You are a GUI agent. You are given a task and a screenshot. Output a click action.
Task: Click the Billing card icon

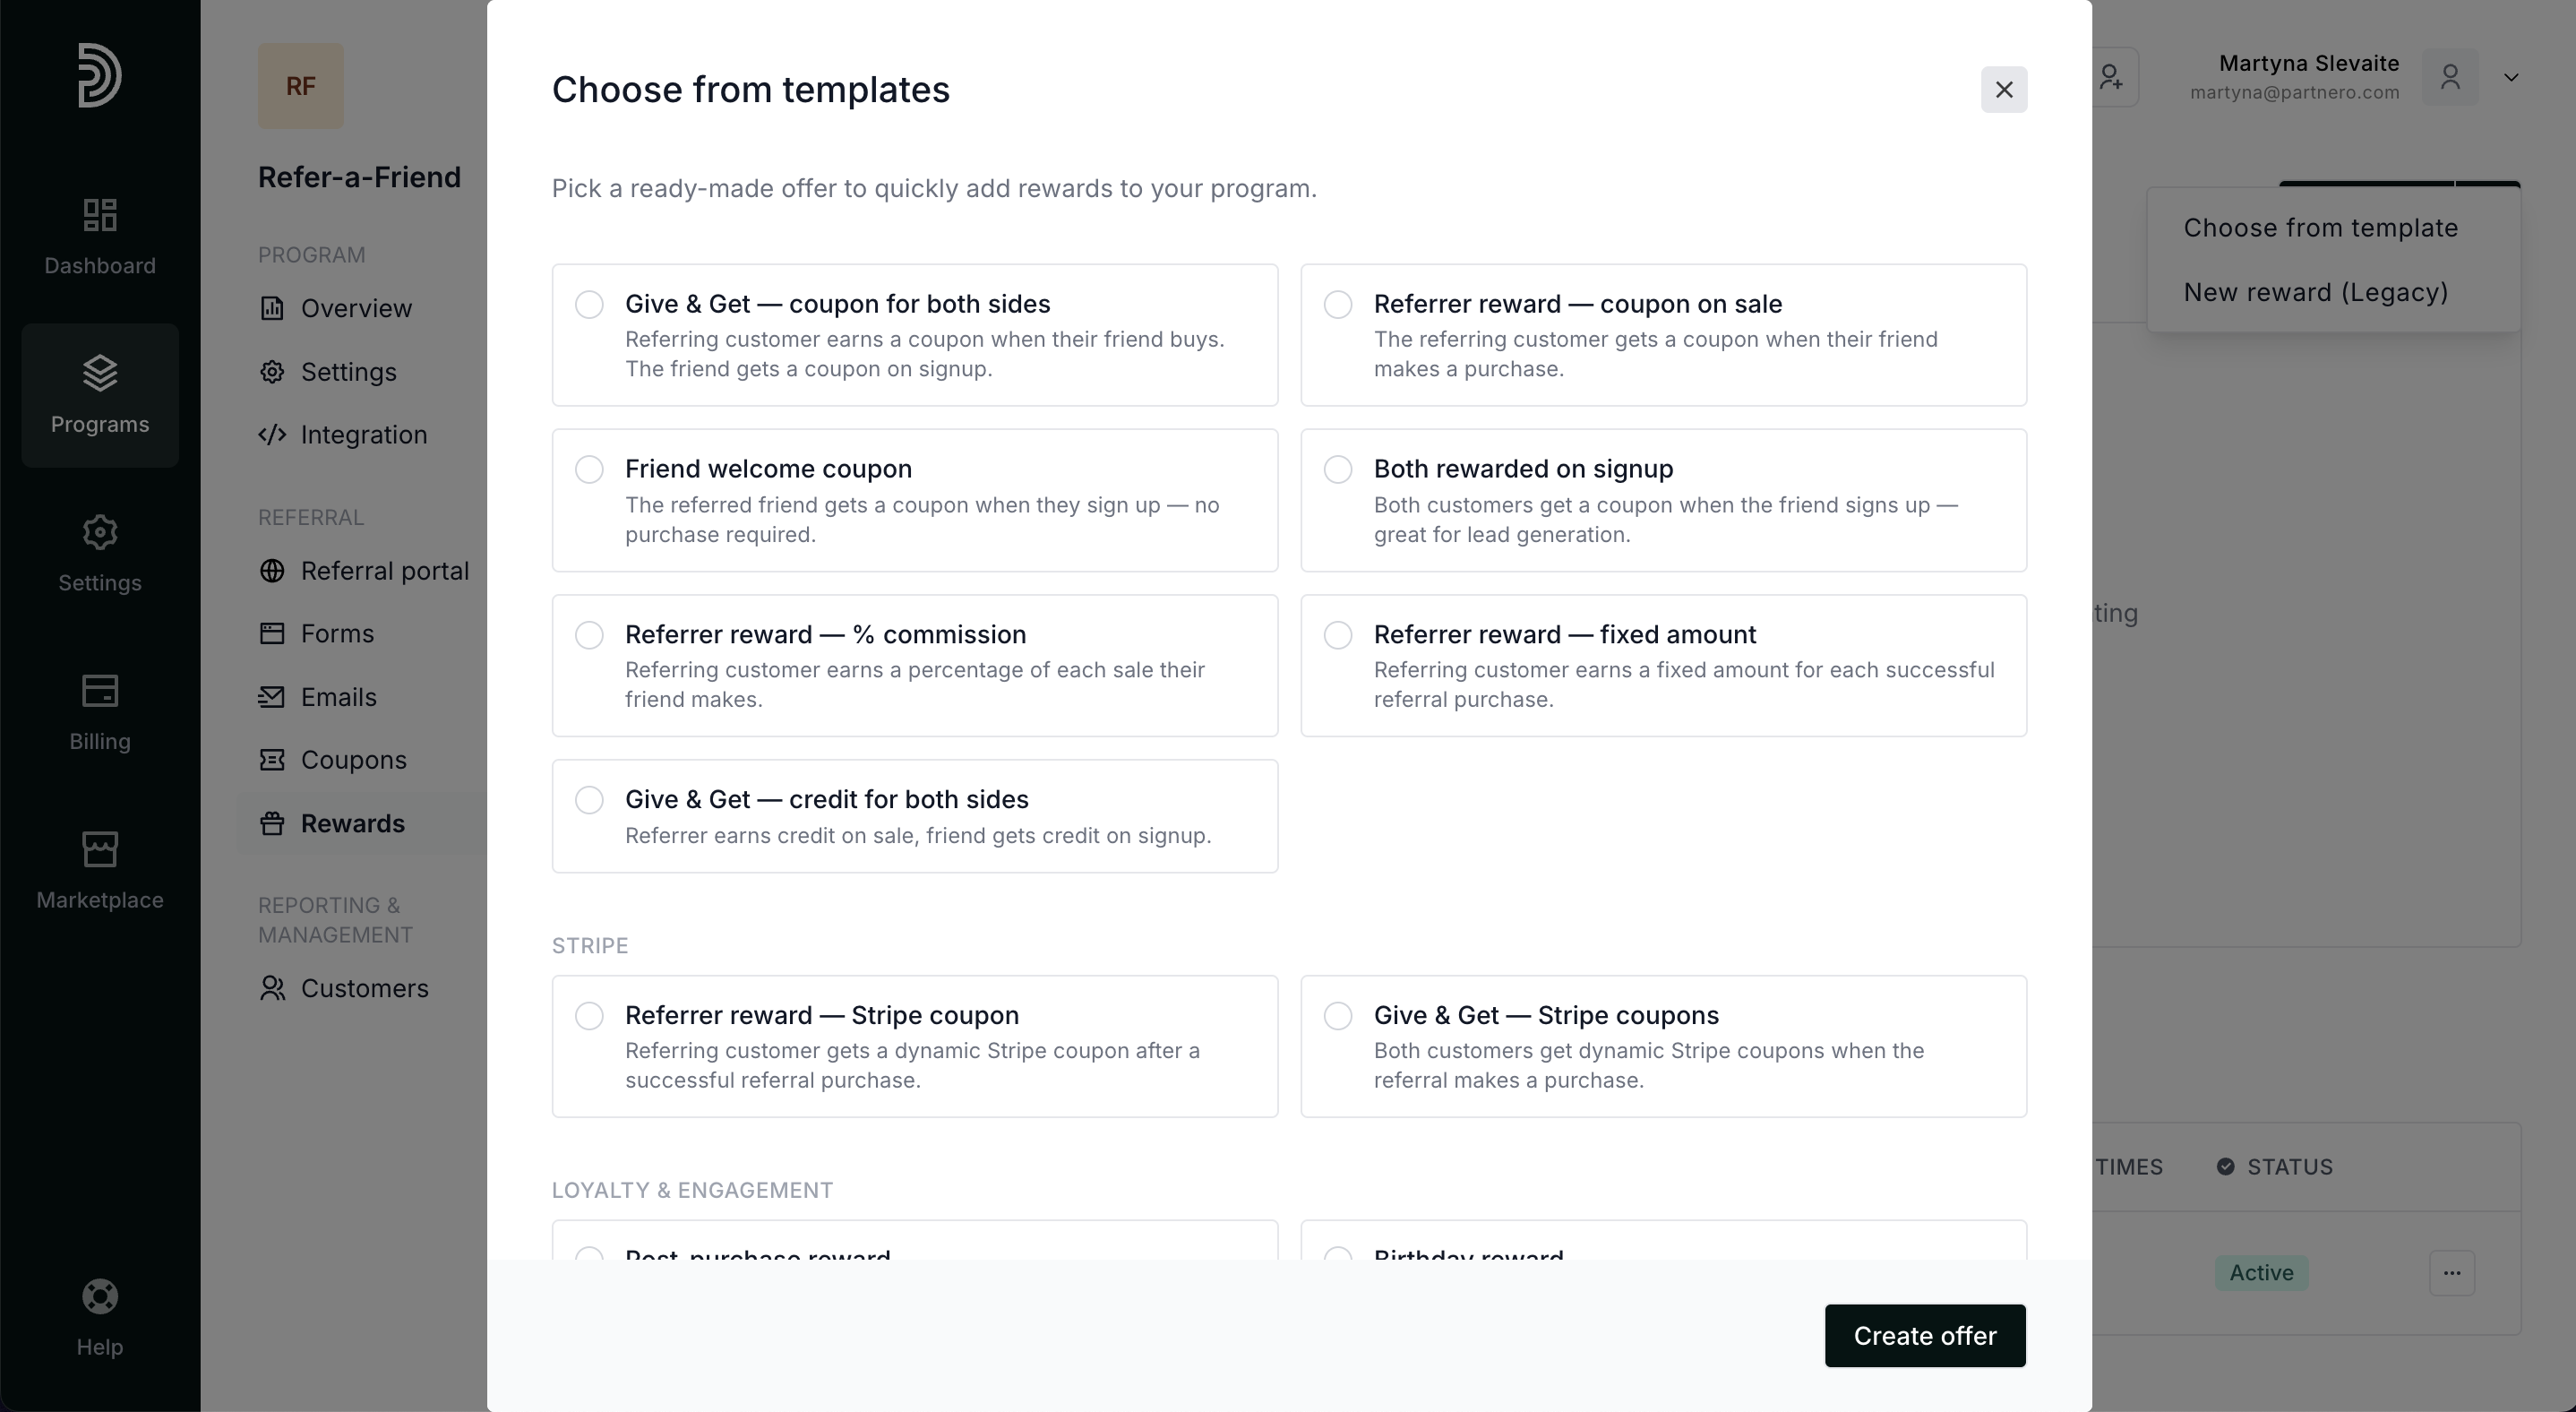99,691
